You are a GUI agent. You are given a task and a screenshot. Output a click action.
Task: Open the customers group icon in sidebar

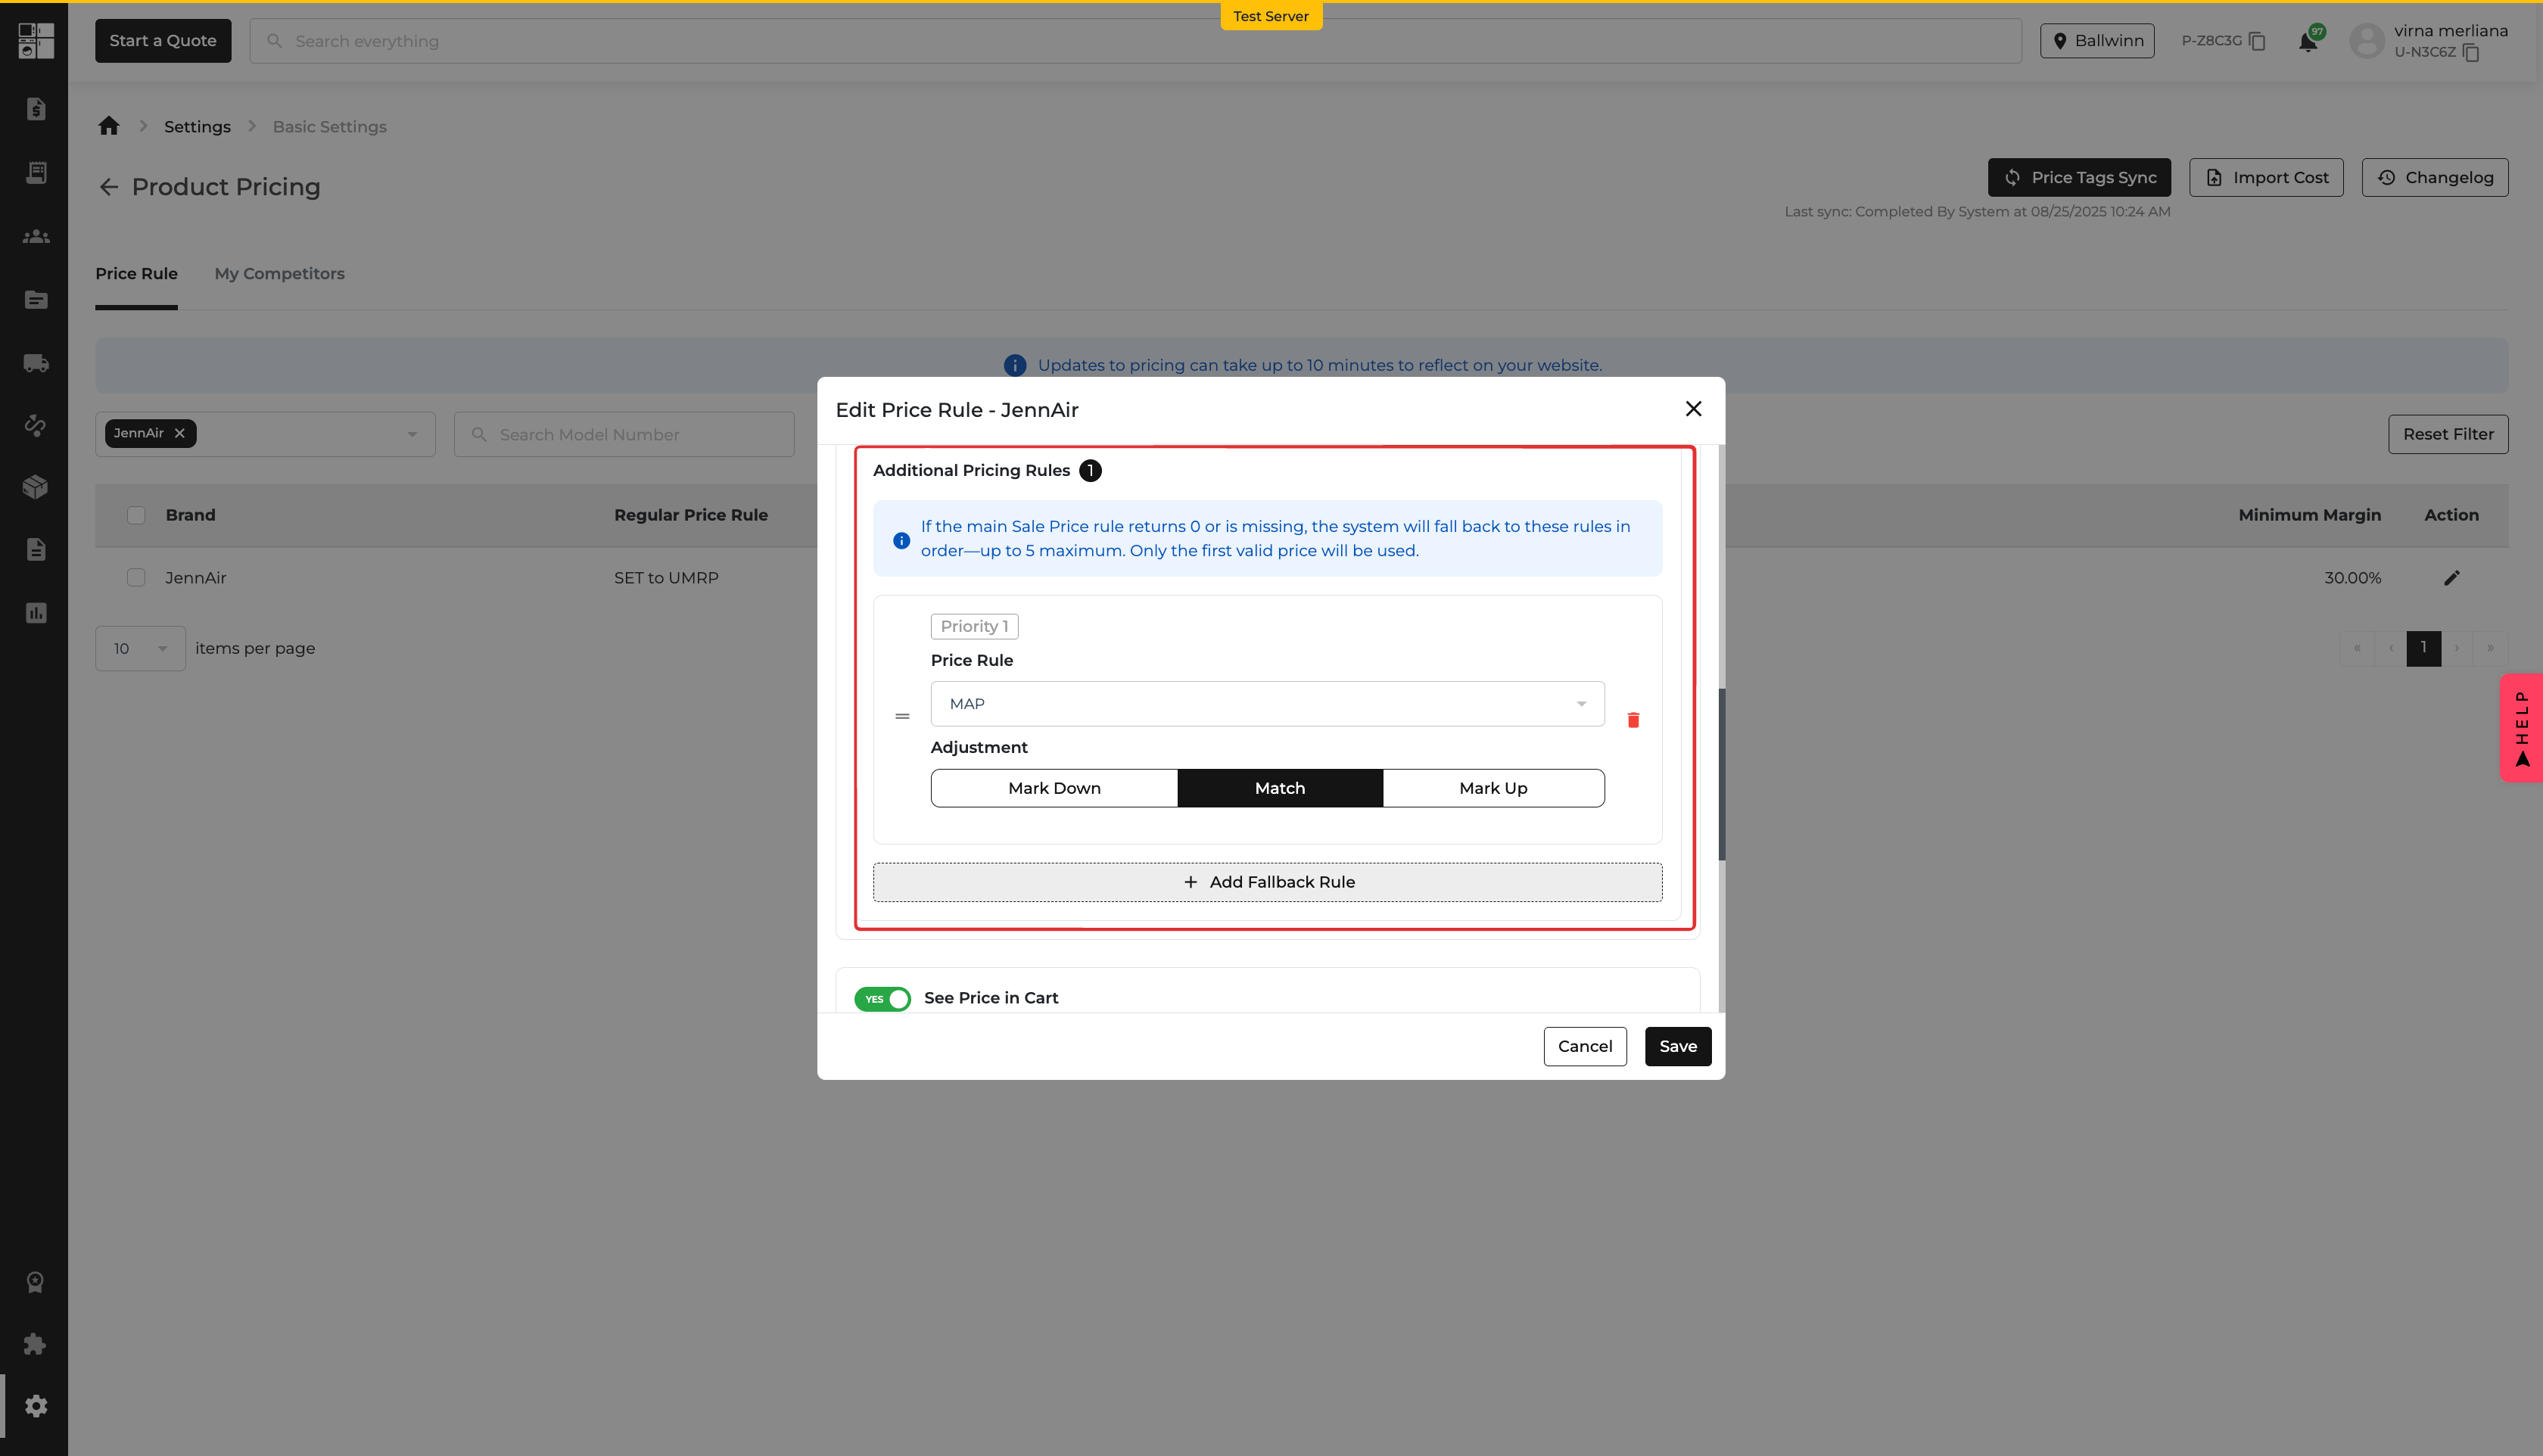(36, 237)
